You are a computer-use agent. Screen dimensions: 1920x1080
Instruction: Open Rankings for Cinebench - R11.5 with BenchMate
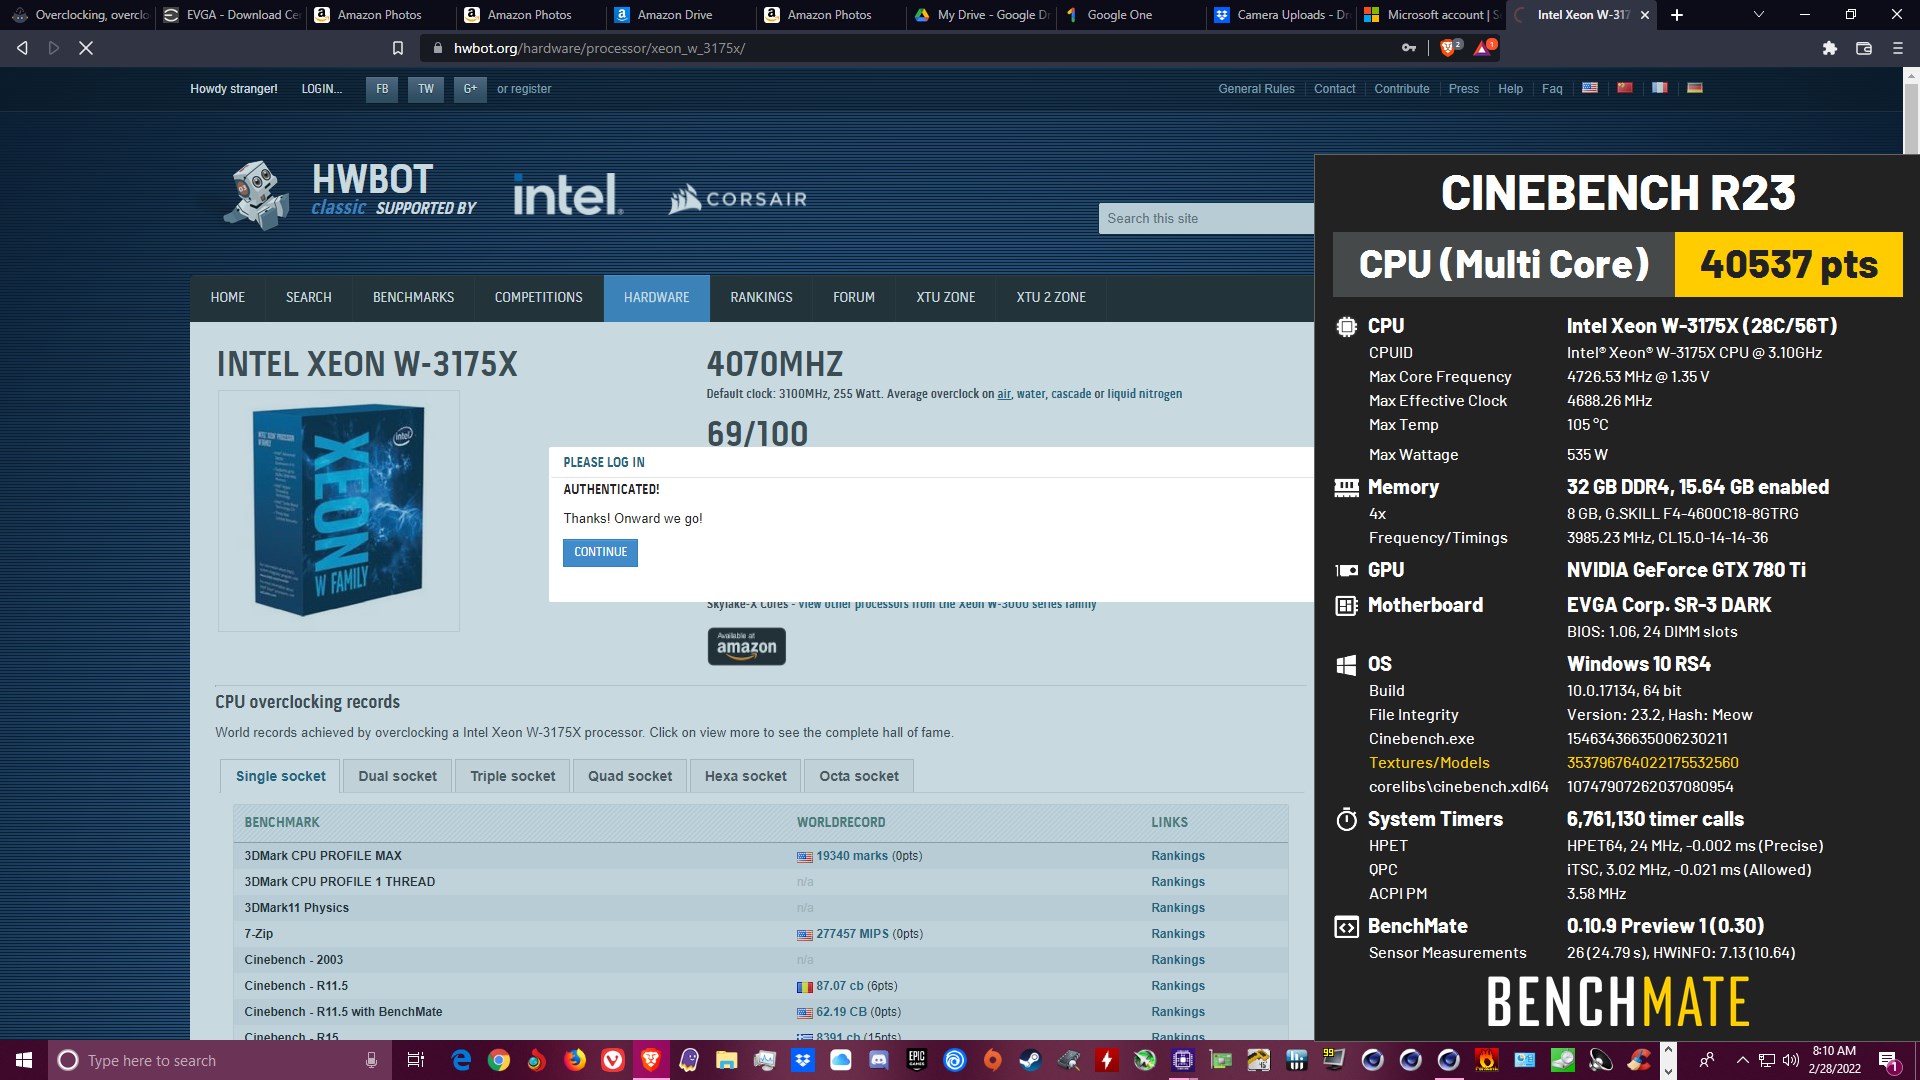pyautogui.click(x=1178, y=1012)
